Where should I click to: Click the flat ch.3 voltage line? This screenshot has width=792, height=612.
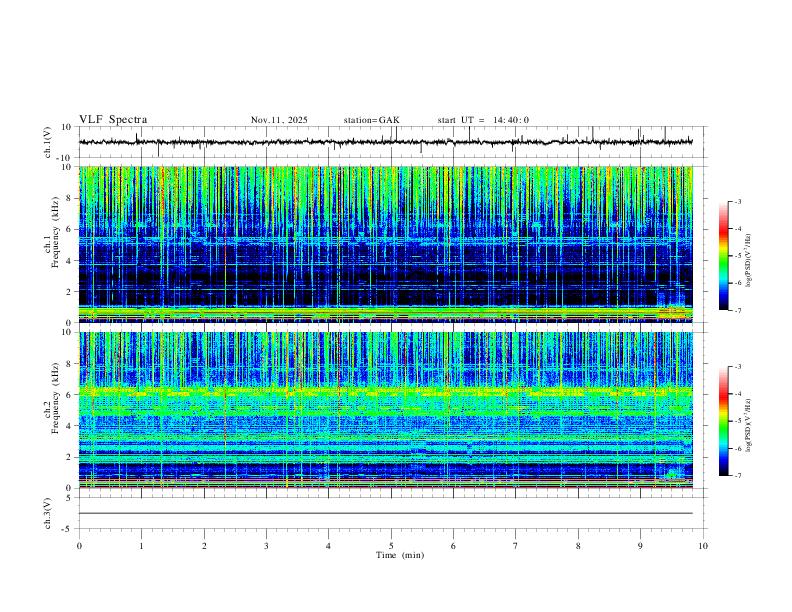(385, 514)
